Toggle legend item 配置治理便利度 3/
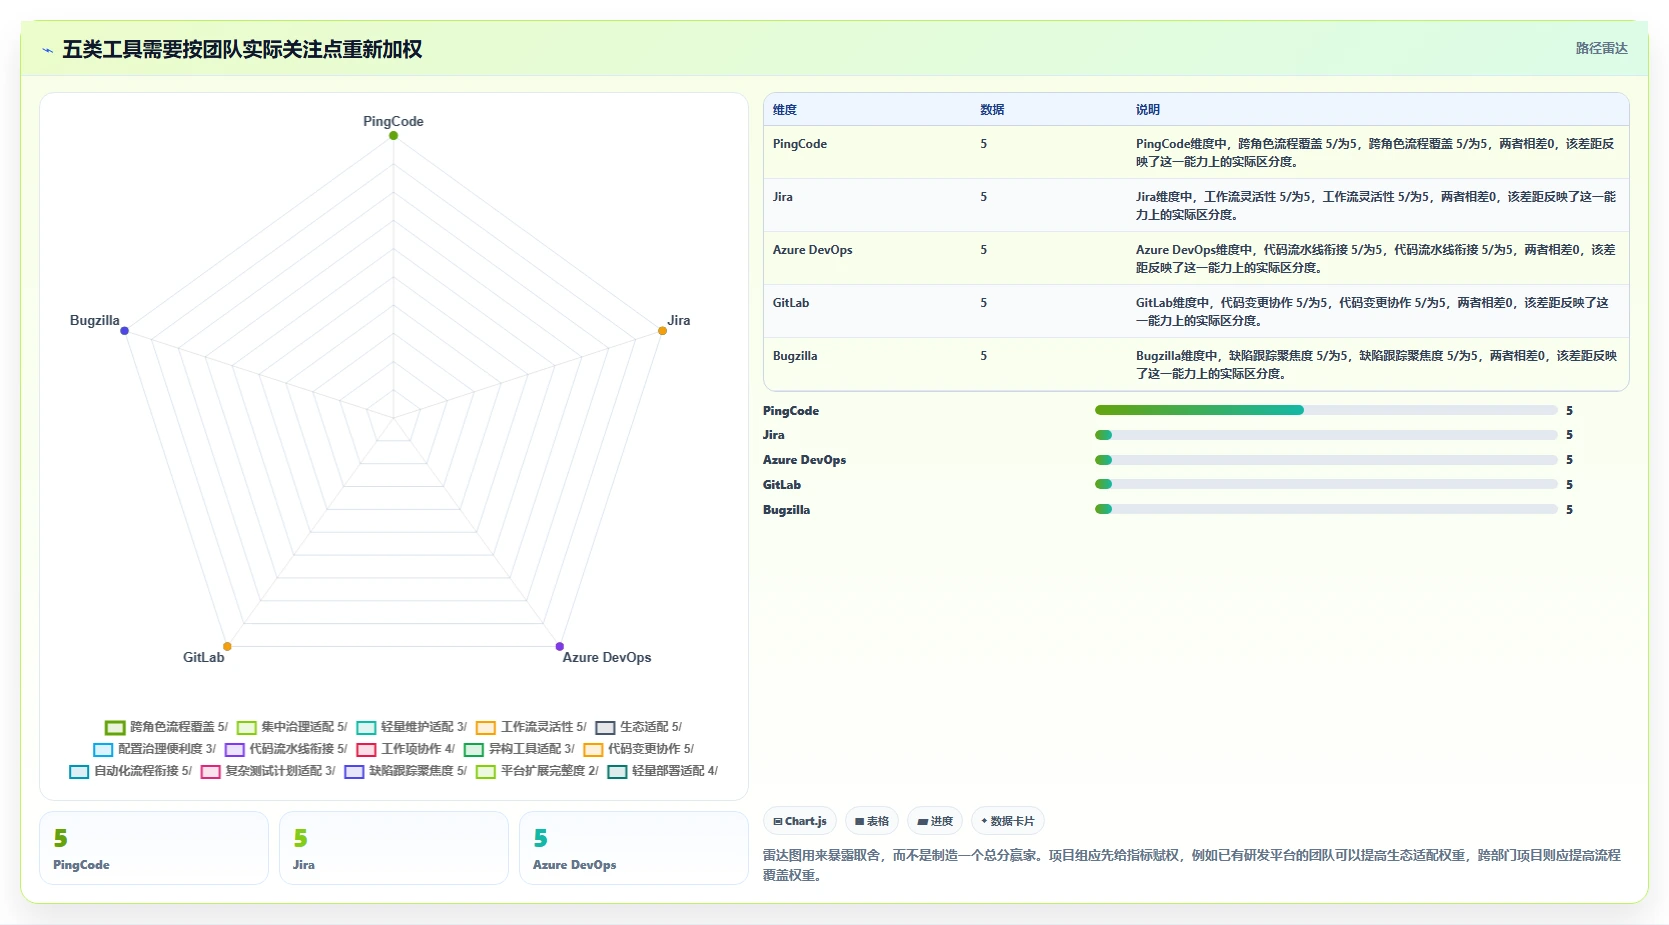The width and height of the screenshot is (1669, 925). tap(154, 749)
